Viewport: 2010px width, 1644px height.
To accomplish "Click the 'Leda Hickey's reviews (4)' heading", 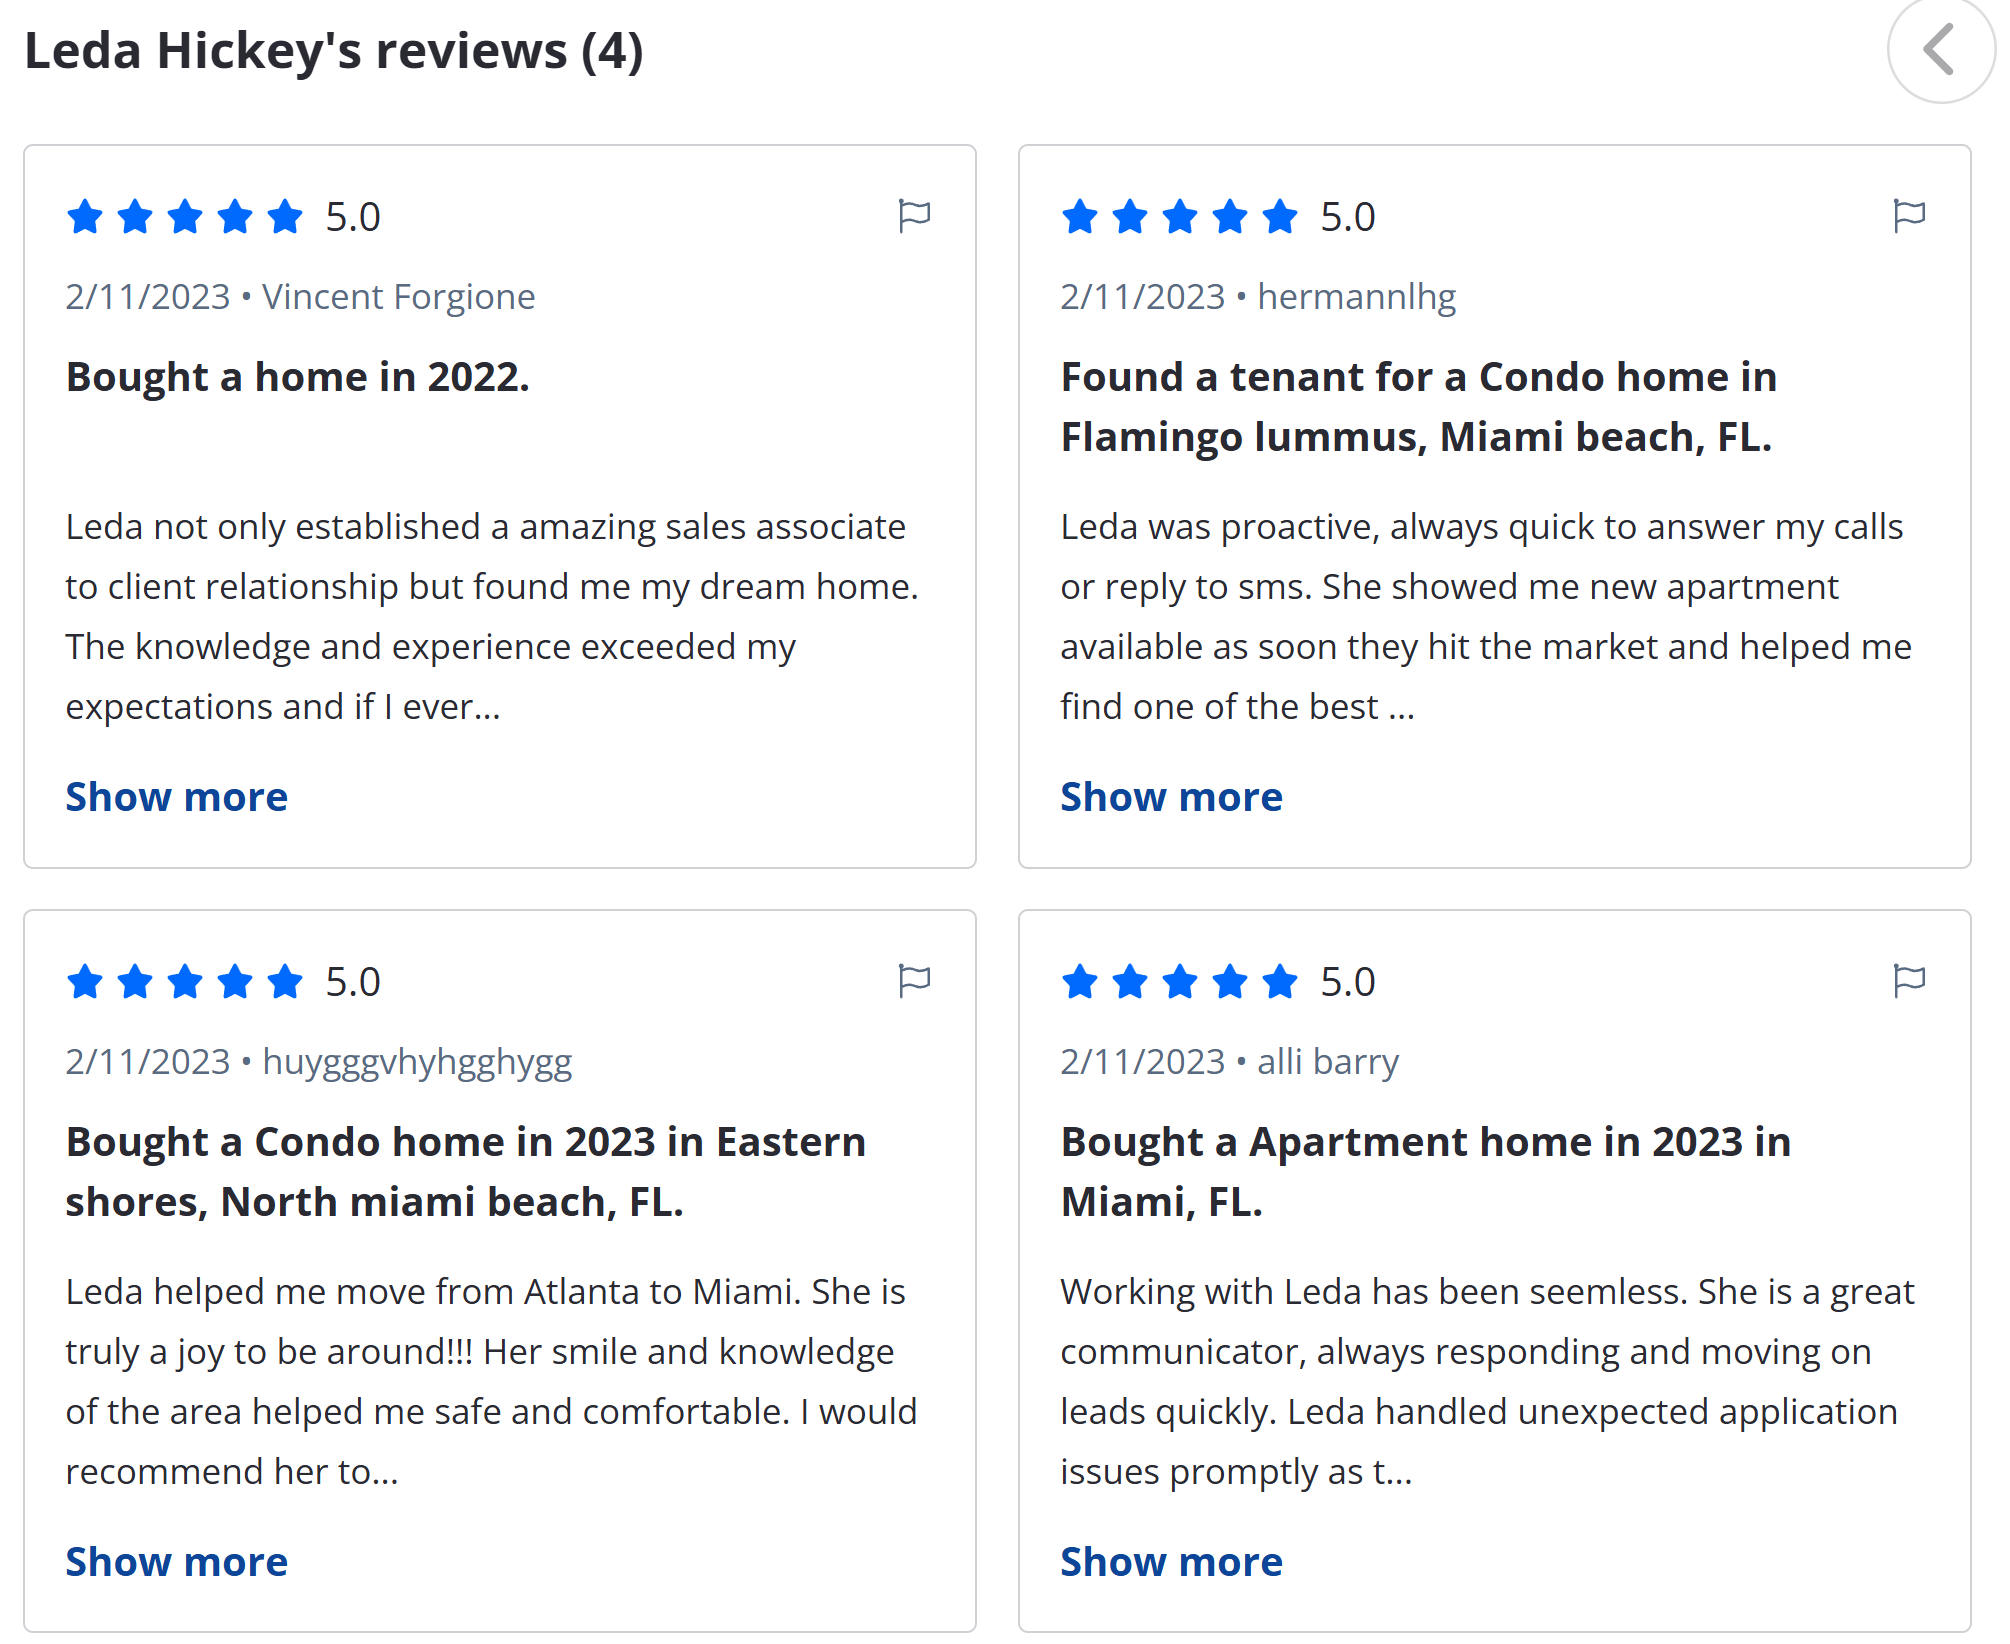I will click(334, 51).
